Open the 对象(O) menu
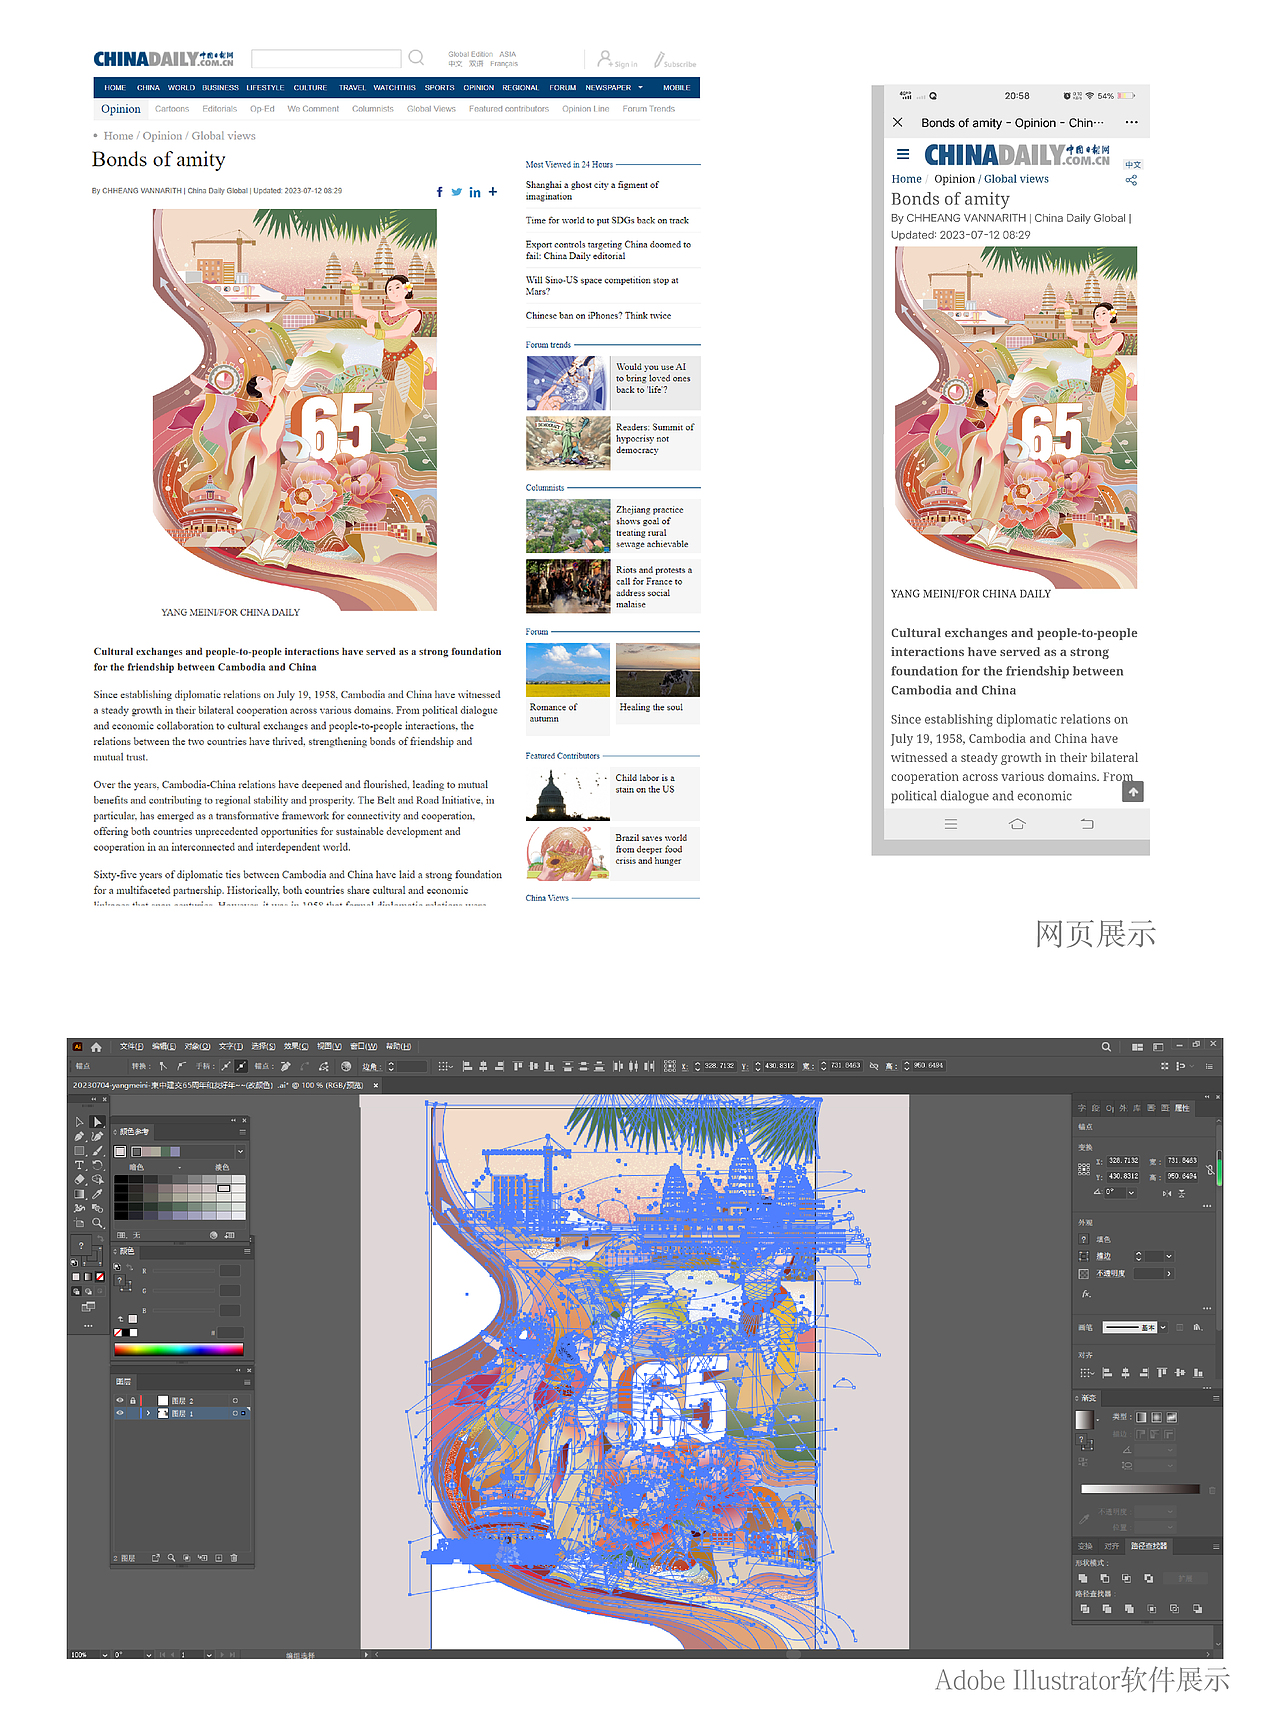The width and height of the screenshot is (1280, 1721). pyautogui.click(x=197, y=1047)
